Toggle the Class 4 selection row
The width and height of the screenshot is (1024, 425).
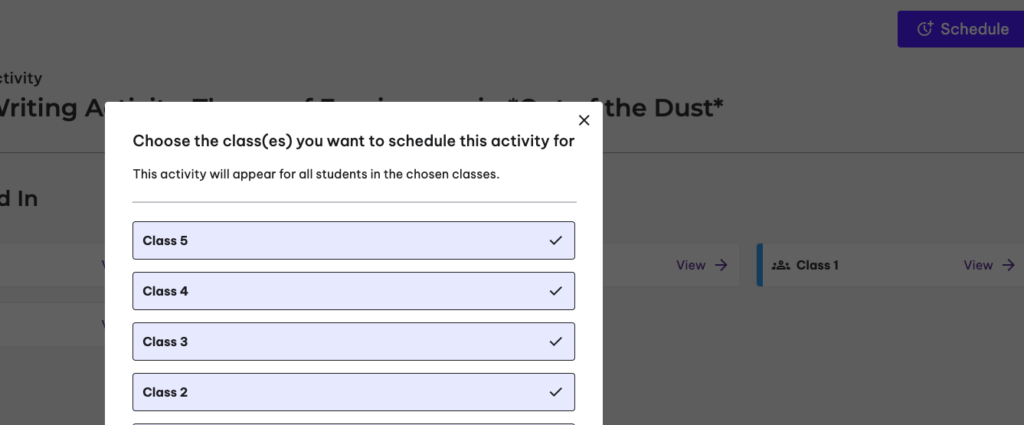tap(353, 291)
